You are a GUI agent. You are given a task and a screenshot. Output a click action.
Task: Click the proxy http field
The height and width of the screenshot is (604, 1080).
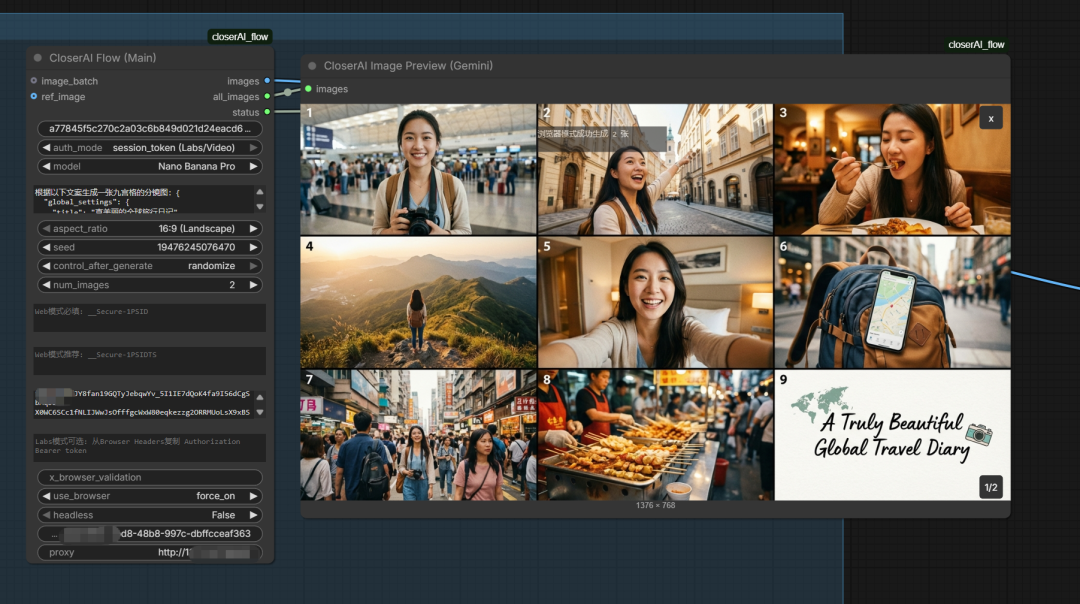149,552
